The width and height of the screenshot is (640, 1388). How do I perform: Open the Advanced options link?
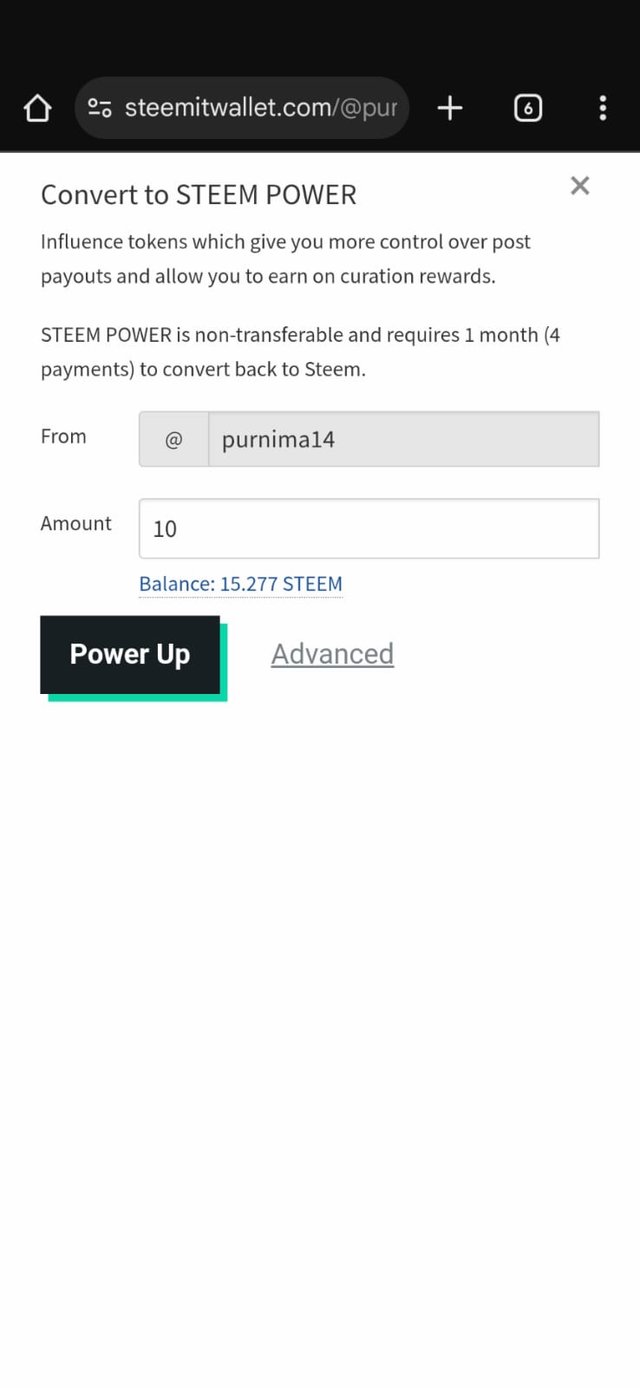coord(332,654)
